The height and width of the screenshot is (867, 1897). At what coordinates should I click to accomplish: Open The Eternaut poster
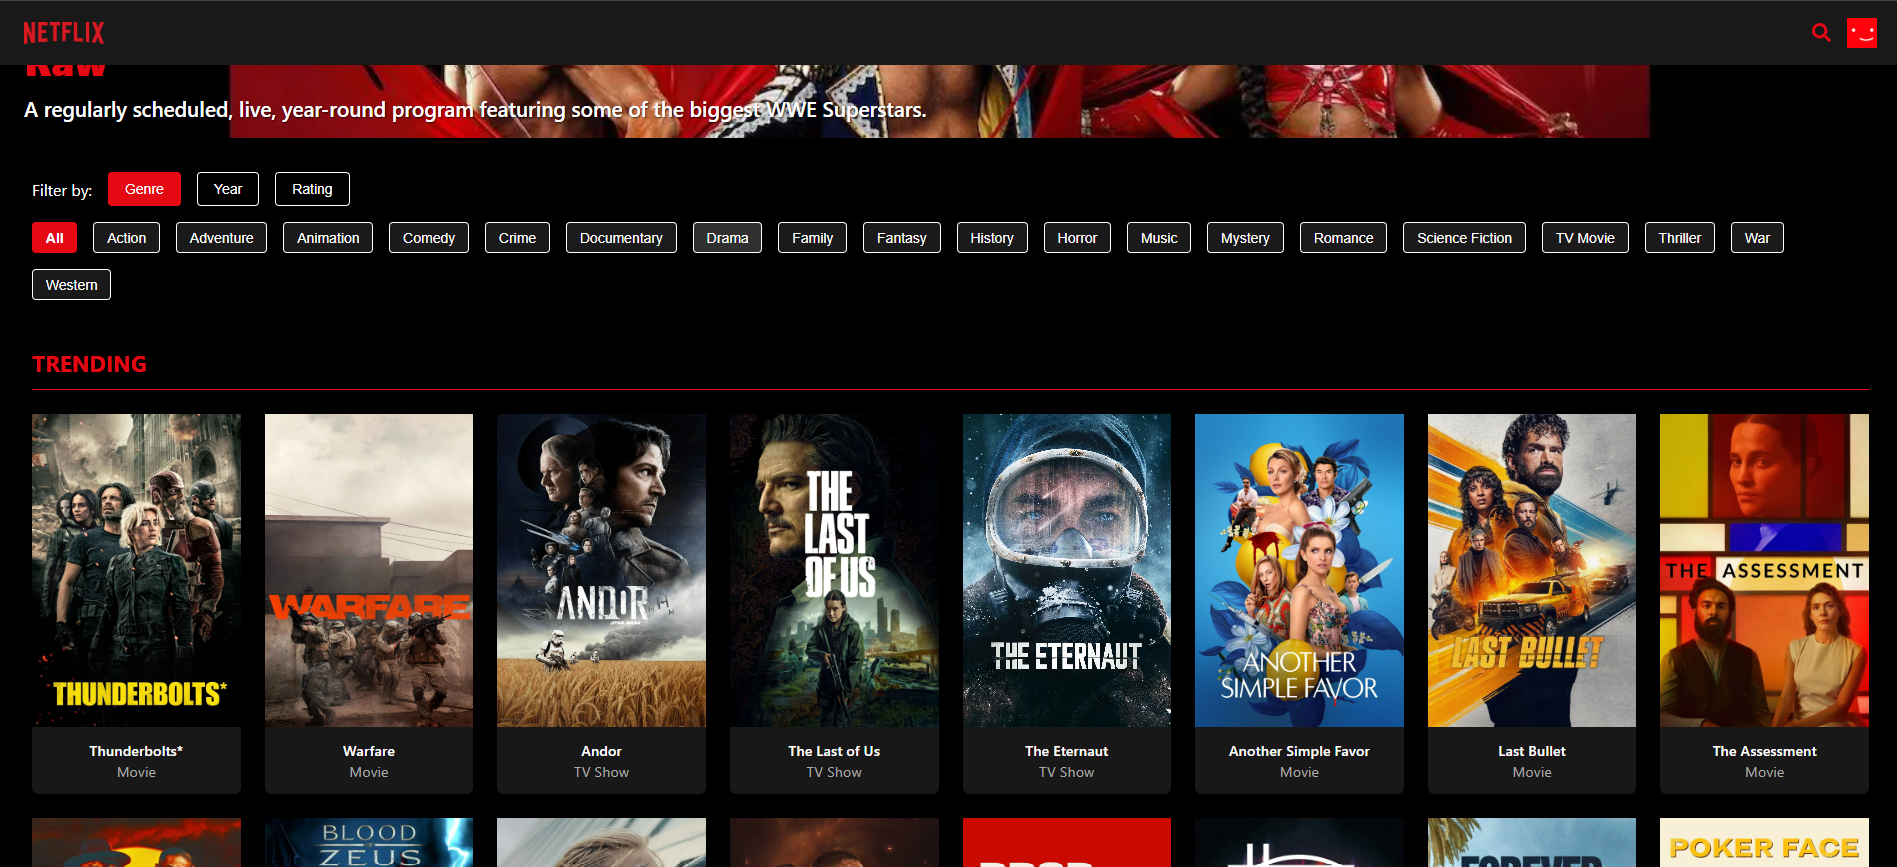pos(1066,570)
